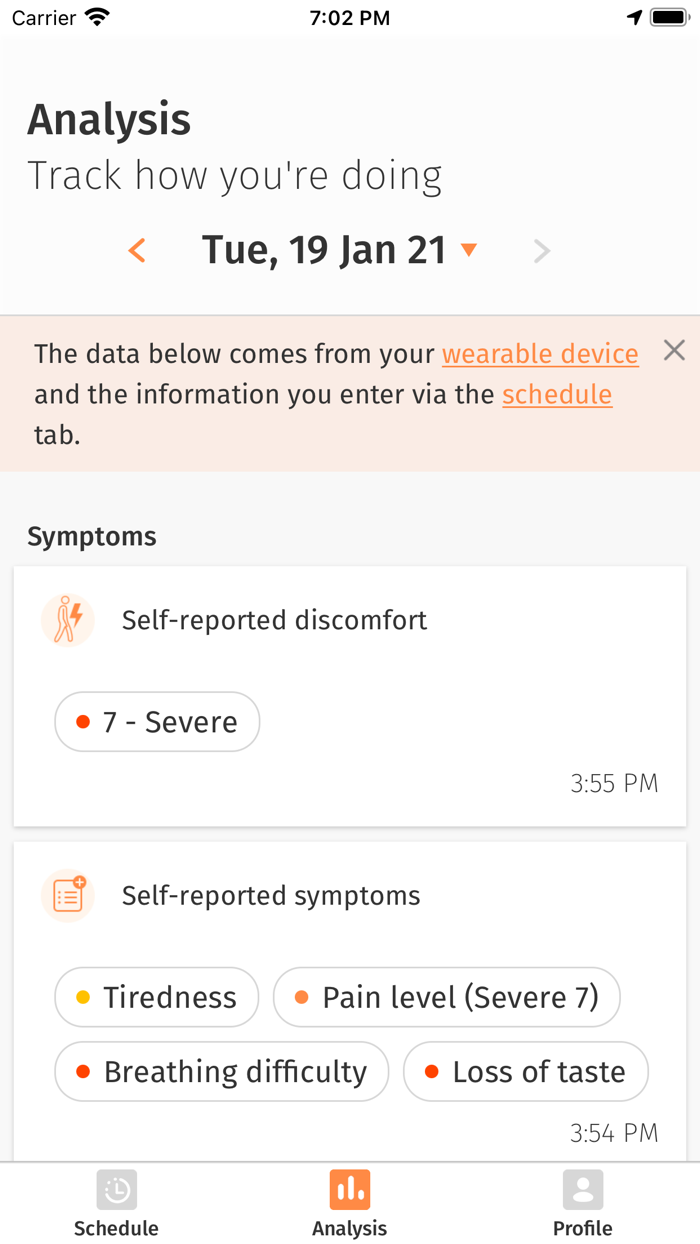Select the 7 - Severe discomfort chip
The image size is (700, 1244).
(157, 722)
